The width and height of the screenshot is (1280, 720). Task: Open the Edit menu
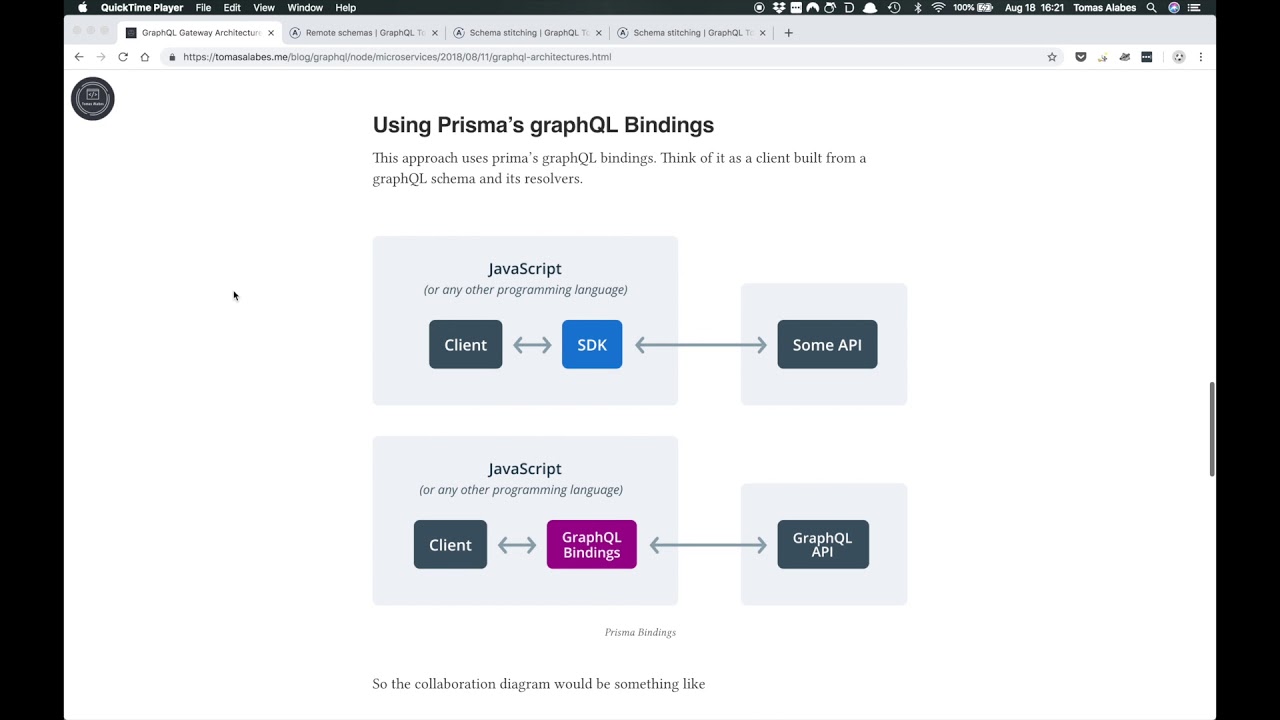click(x=232, y=7)
